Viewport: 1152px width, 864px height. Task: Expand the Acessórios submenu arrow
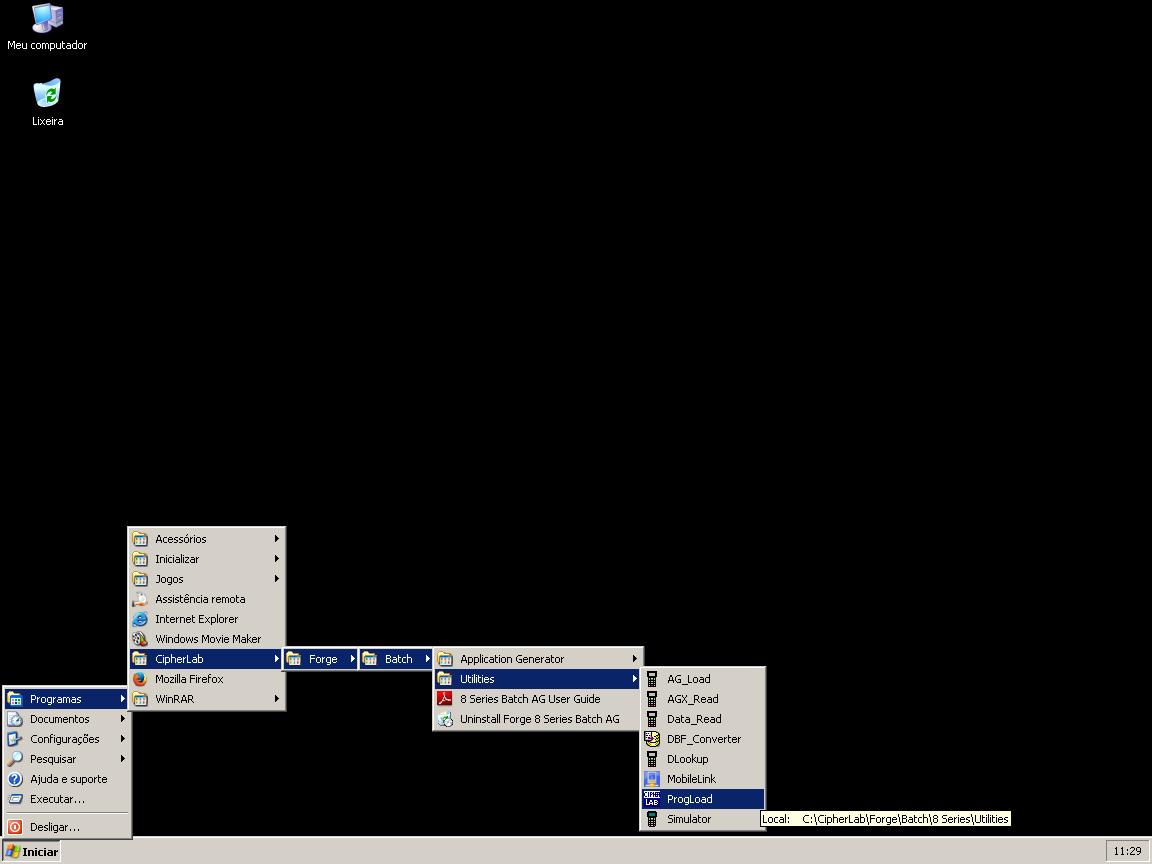click(x=276, y=539)
